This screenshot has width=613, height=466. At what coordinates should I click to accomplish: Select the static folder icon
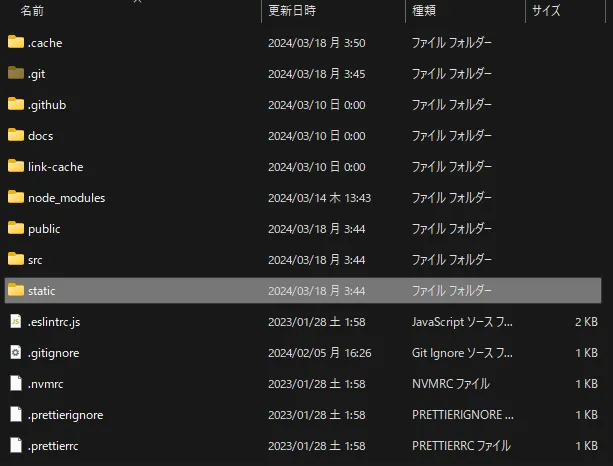(x=15, y=290)
